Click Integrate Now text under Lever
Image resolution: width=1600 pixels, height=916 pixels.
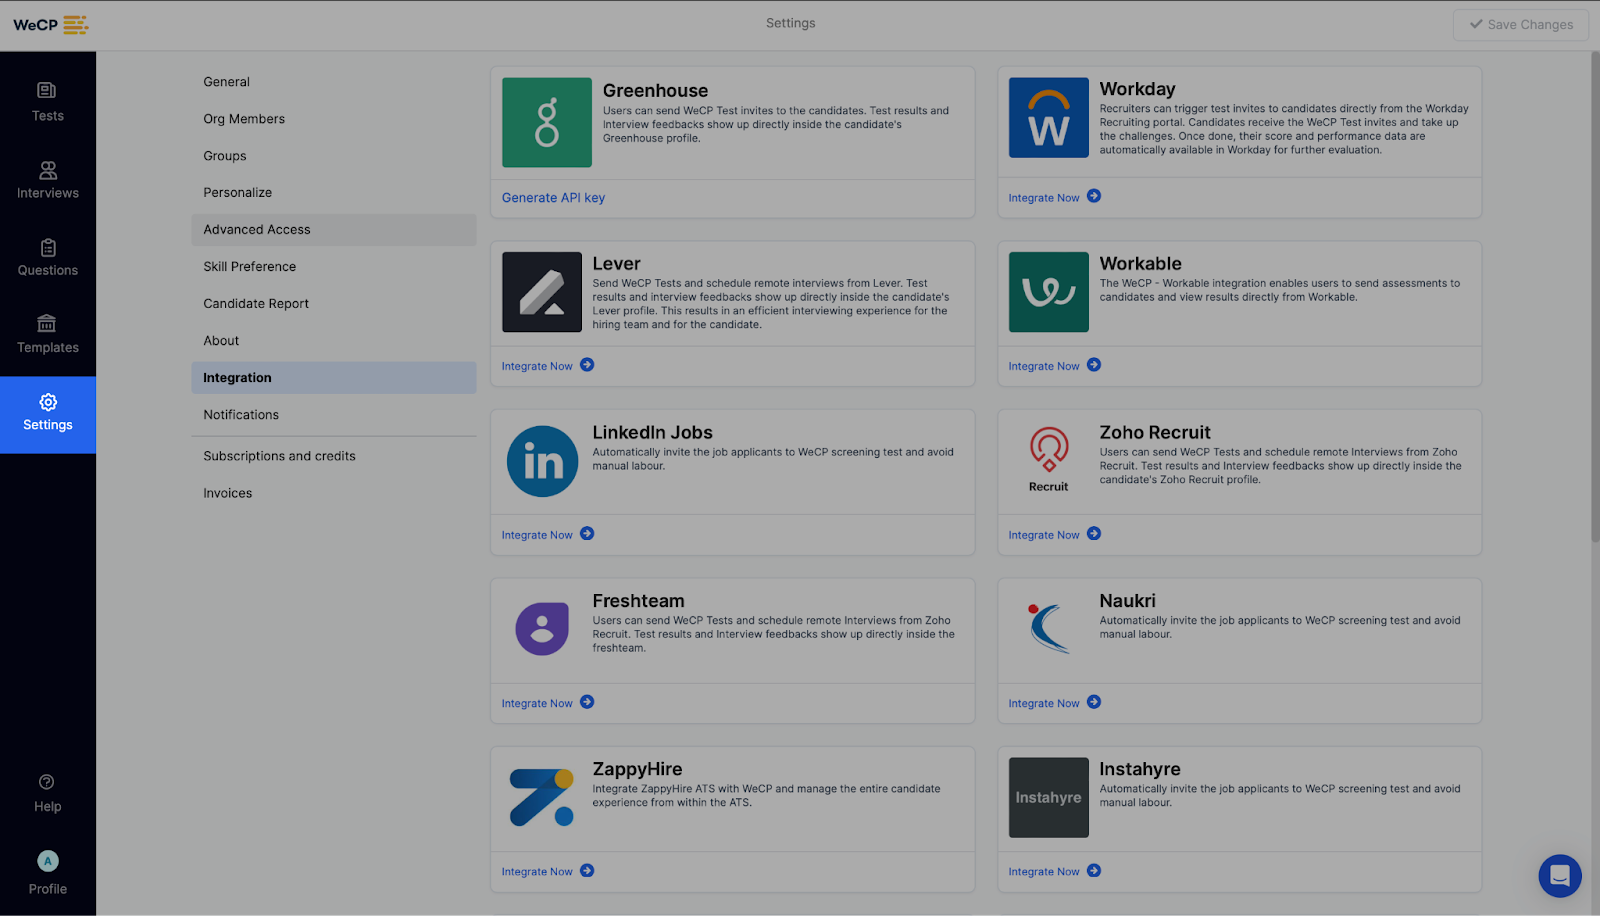tap(537, 367)
